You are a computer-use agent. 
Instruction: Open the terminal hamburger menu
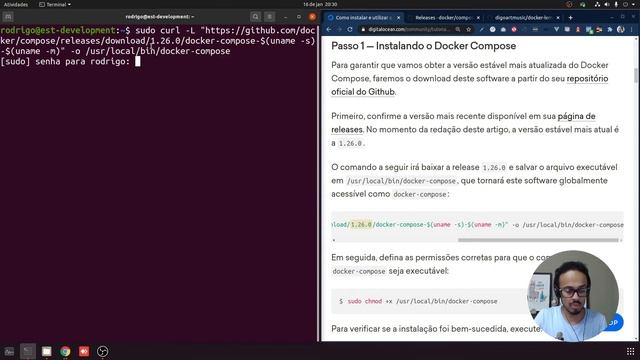pos(269,17)
